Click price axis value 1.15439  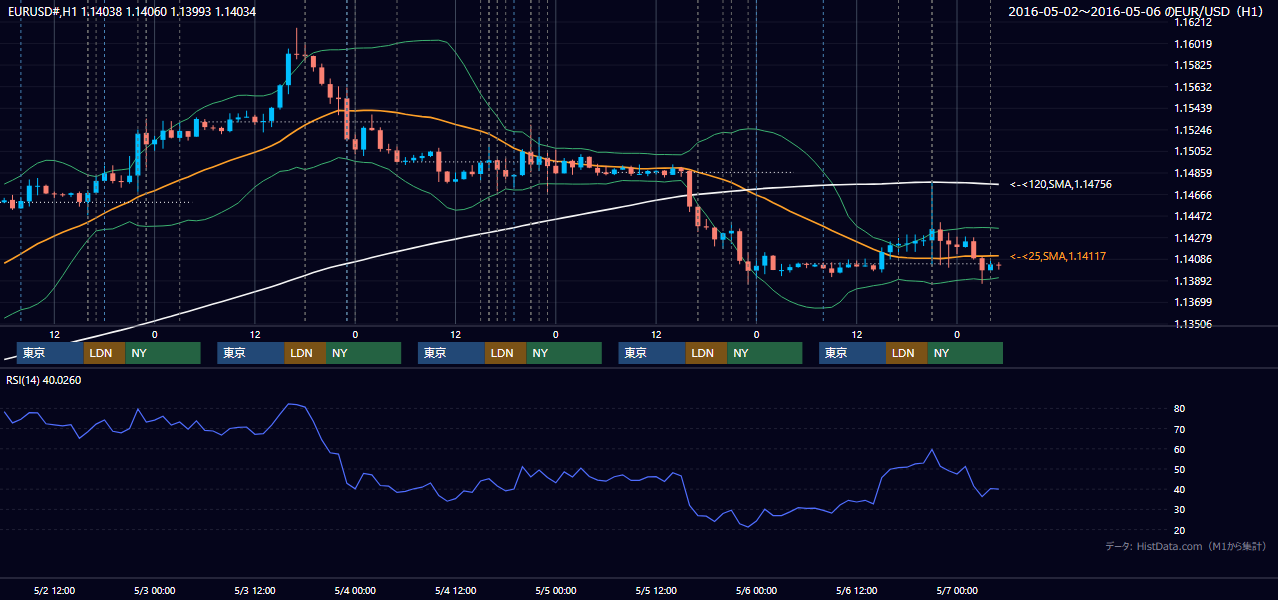coord(1193,108)
